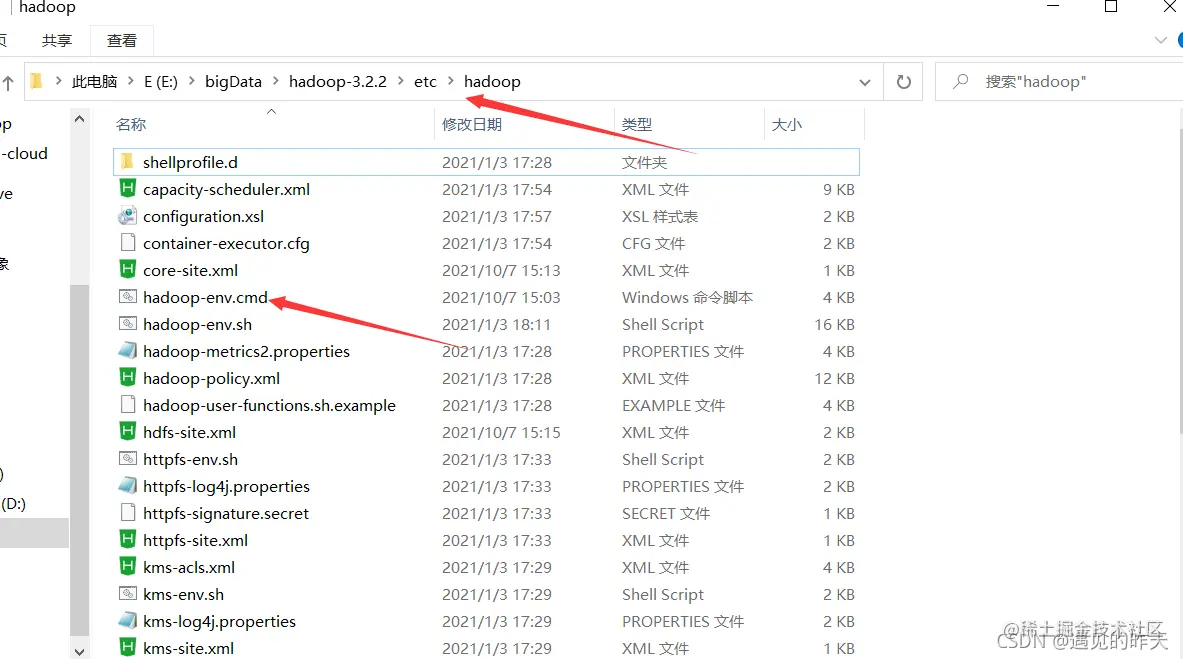Click the httpfs-log4j.properties file icon
1183x659 pixels.
tap(128, 486)
